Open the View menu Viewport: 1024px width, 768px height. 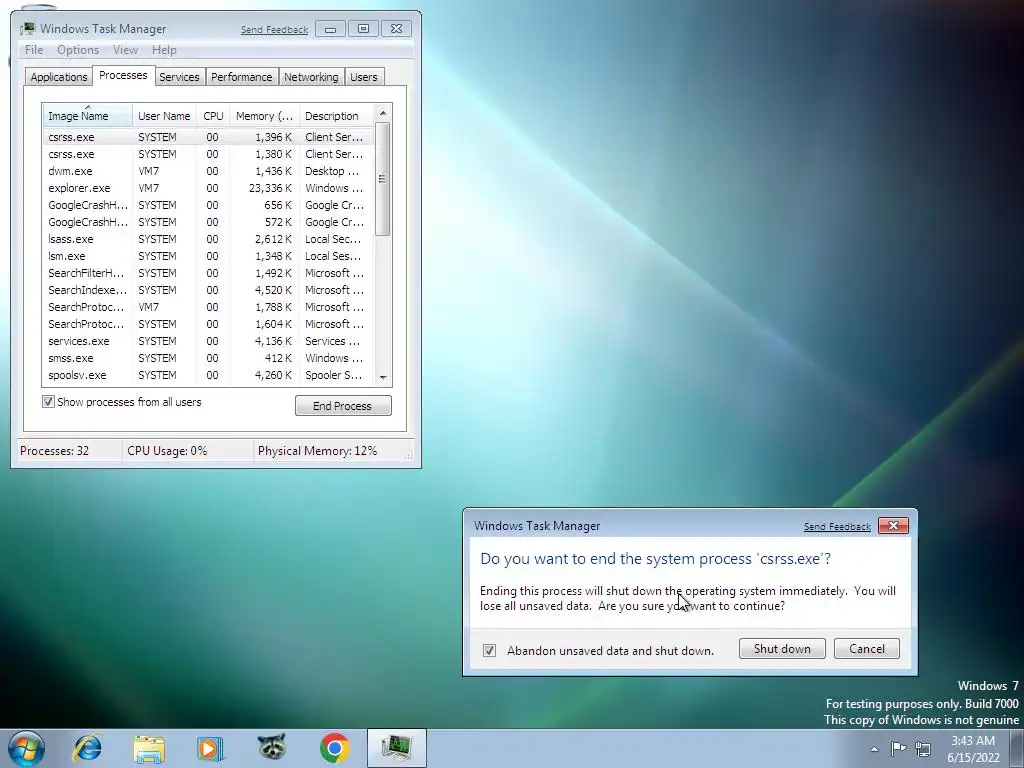pos(125,50)
